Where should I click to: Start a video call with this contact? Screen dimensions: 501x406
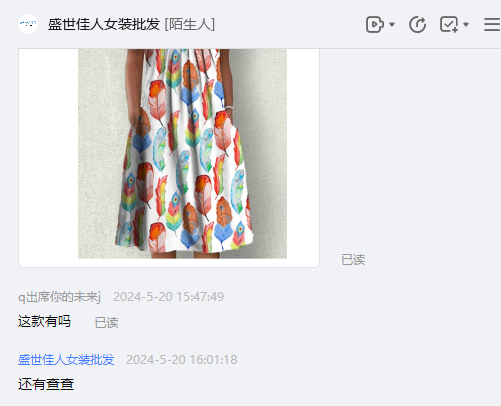(x=375, y=24)
